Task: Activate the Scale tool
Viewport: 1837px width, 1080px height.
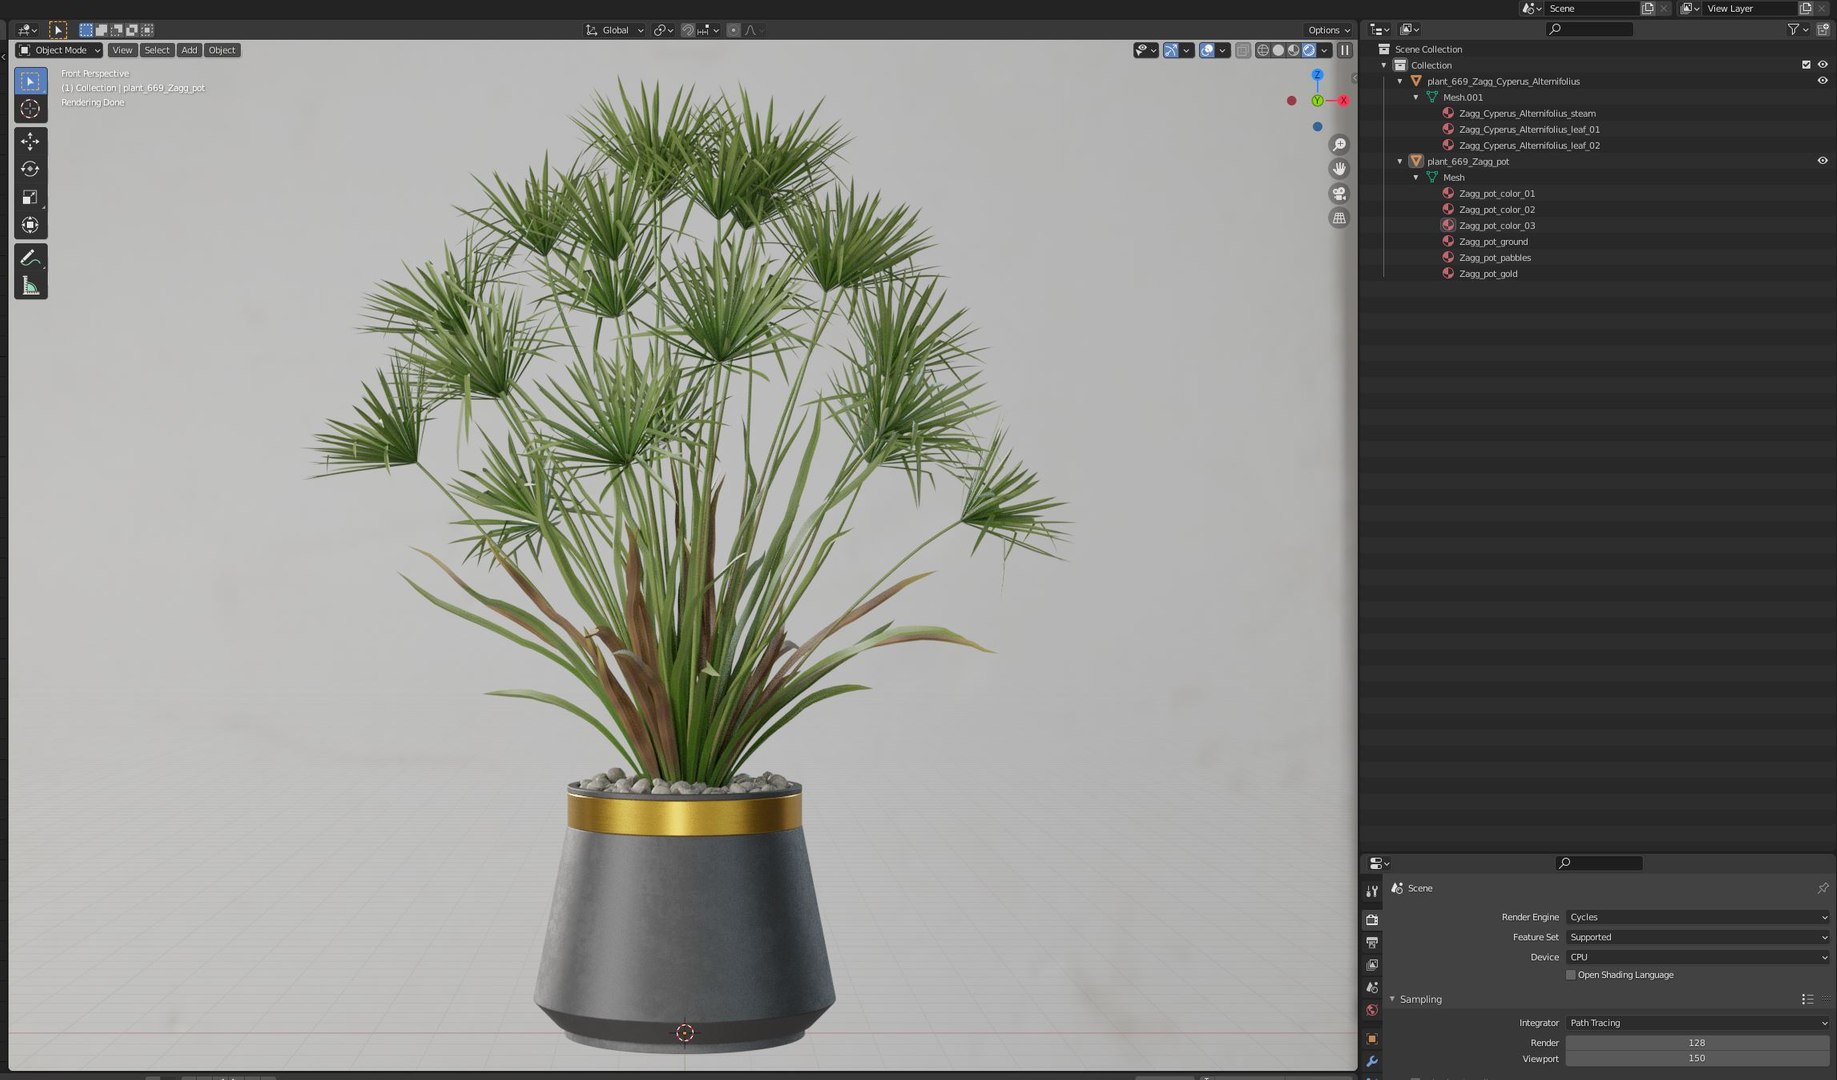Action: click(30, 197)
